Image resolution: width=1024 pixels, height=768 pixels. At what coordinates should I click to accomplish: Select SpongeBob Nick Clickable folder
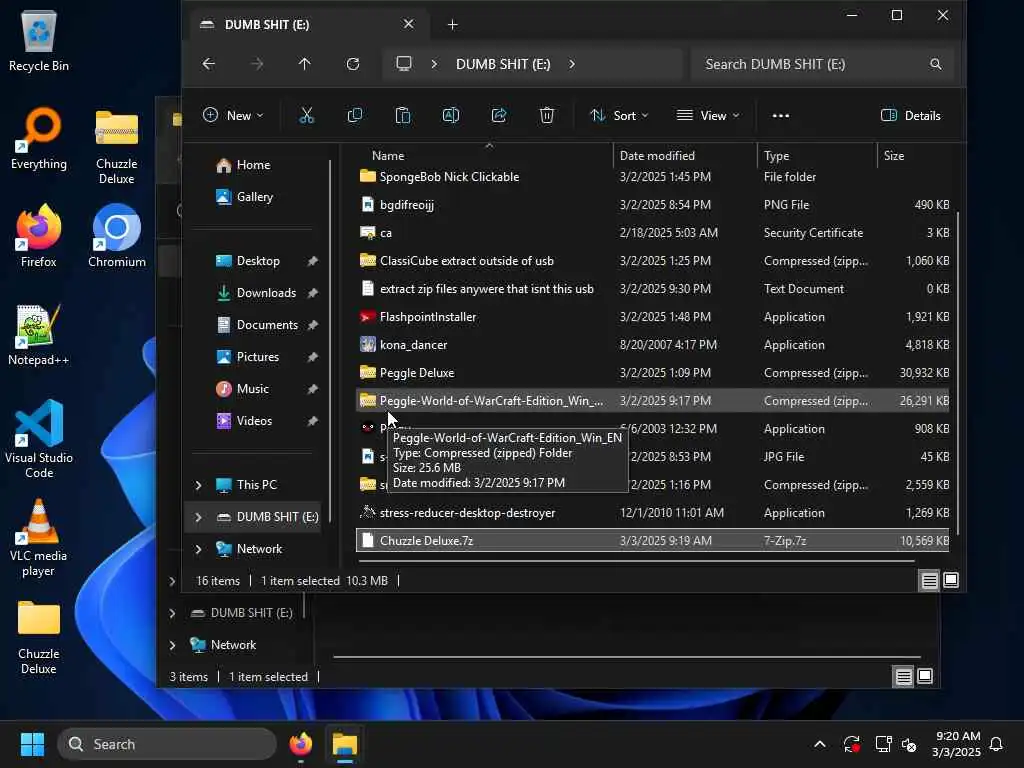coord(652,177)
